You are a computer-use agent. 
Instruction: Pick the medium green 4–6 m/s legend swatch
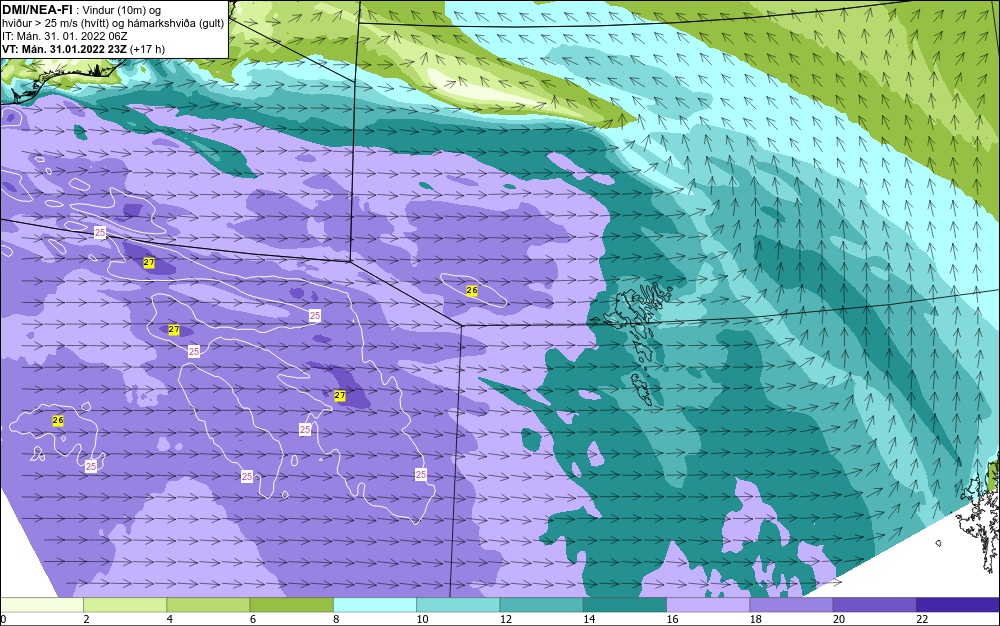click(209, 605)
